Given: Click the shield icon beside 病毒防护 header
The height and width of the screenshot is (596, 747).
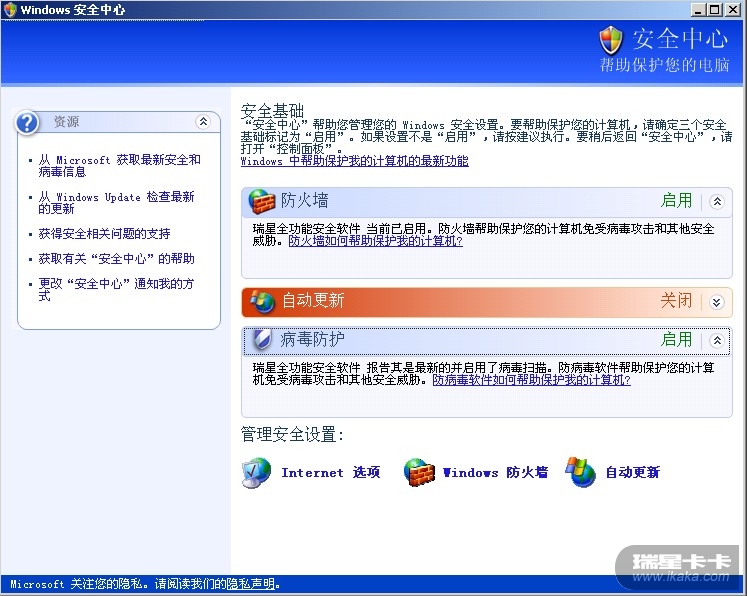Looking at the screenshot, I should click(x=262, y=340).
